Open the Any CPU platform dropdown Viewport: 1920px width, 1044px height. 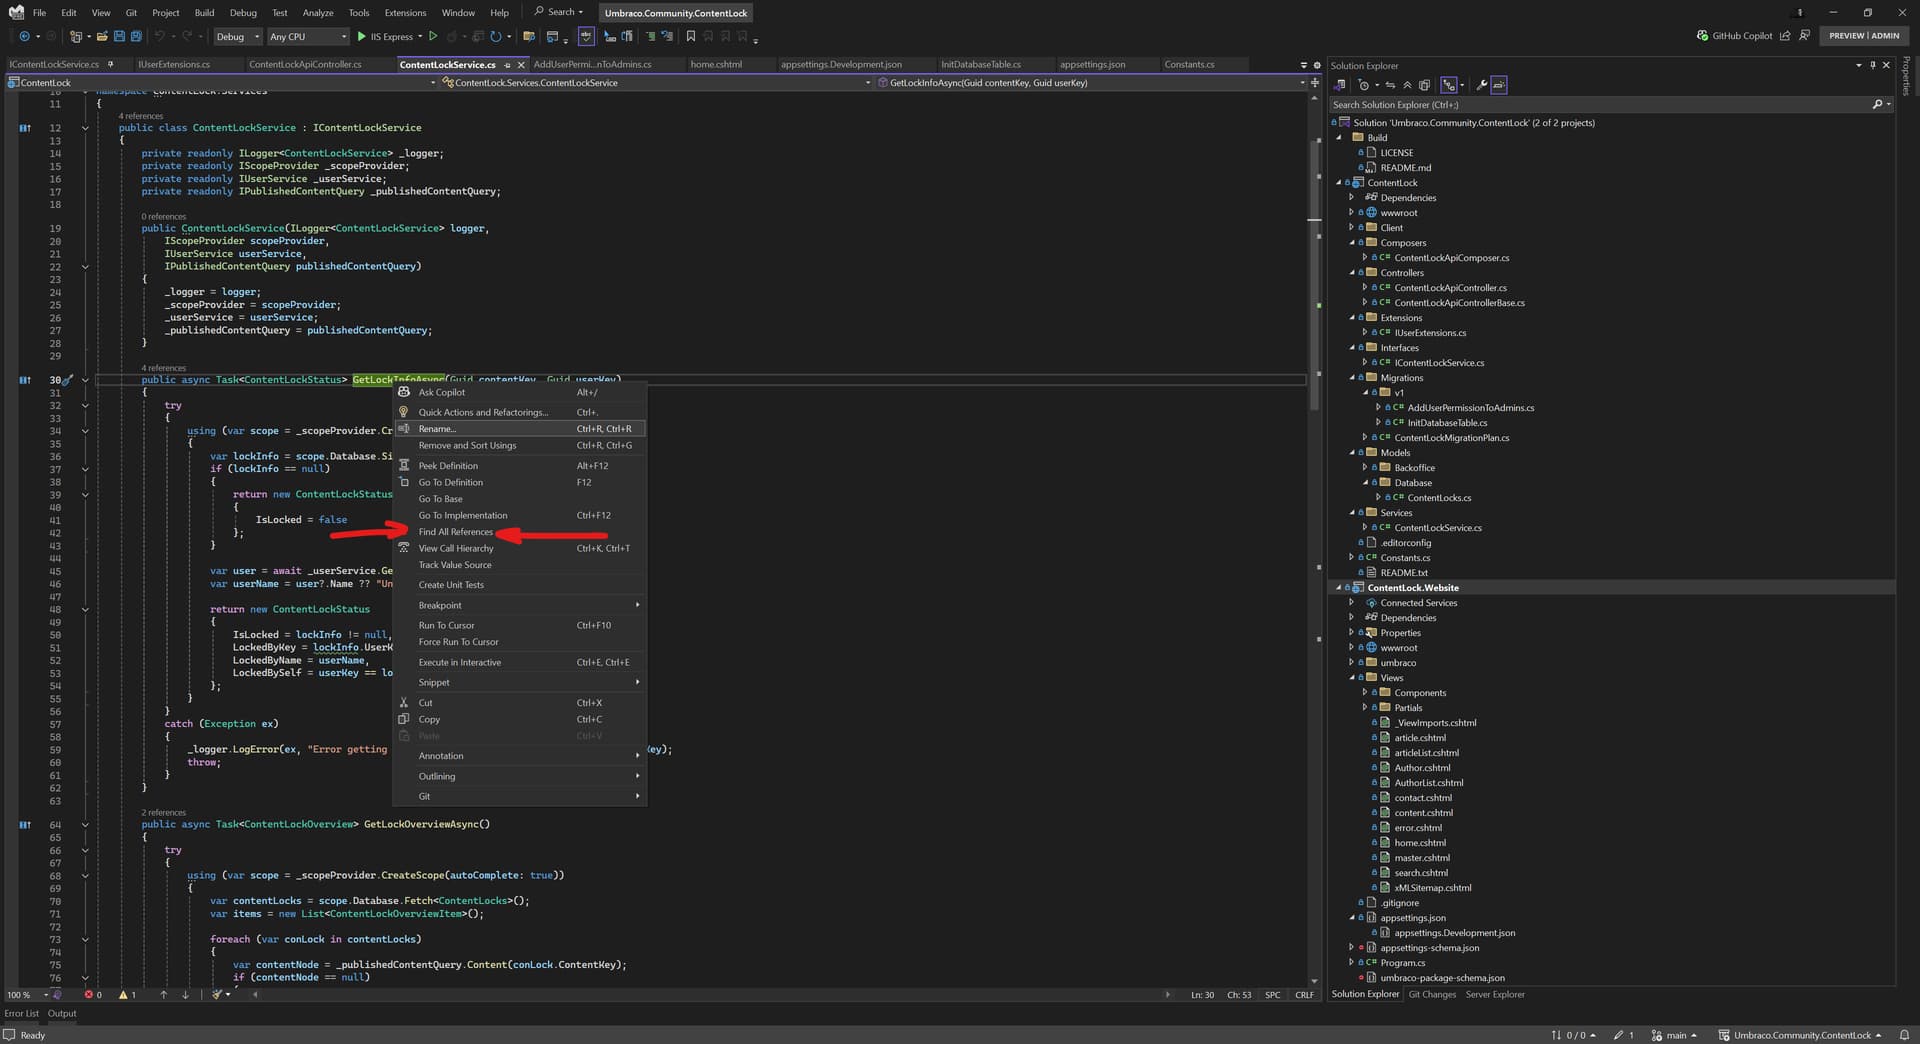pyautogui.click(x=308, y=36)
